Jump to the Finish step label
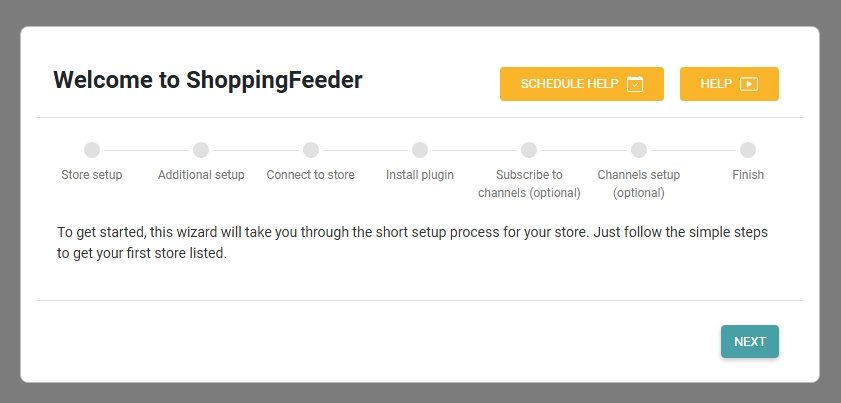This screenshot has height=403, width=841. click(x=748, y=175)
